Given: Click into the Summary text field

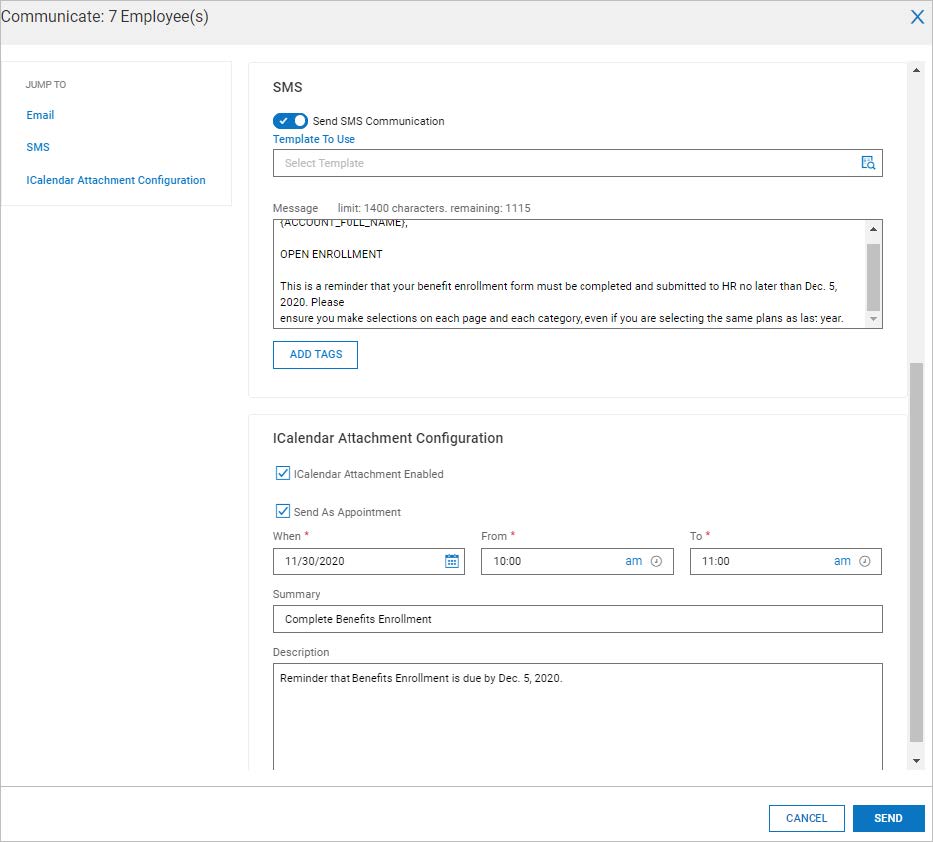Looking at the screenshot, I should click(x=577, y=619).
